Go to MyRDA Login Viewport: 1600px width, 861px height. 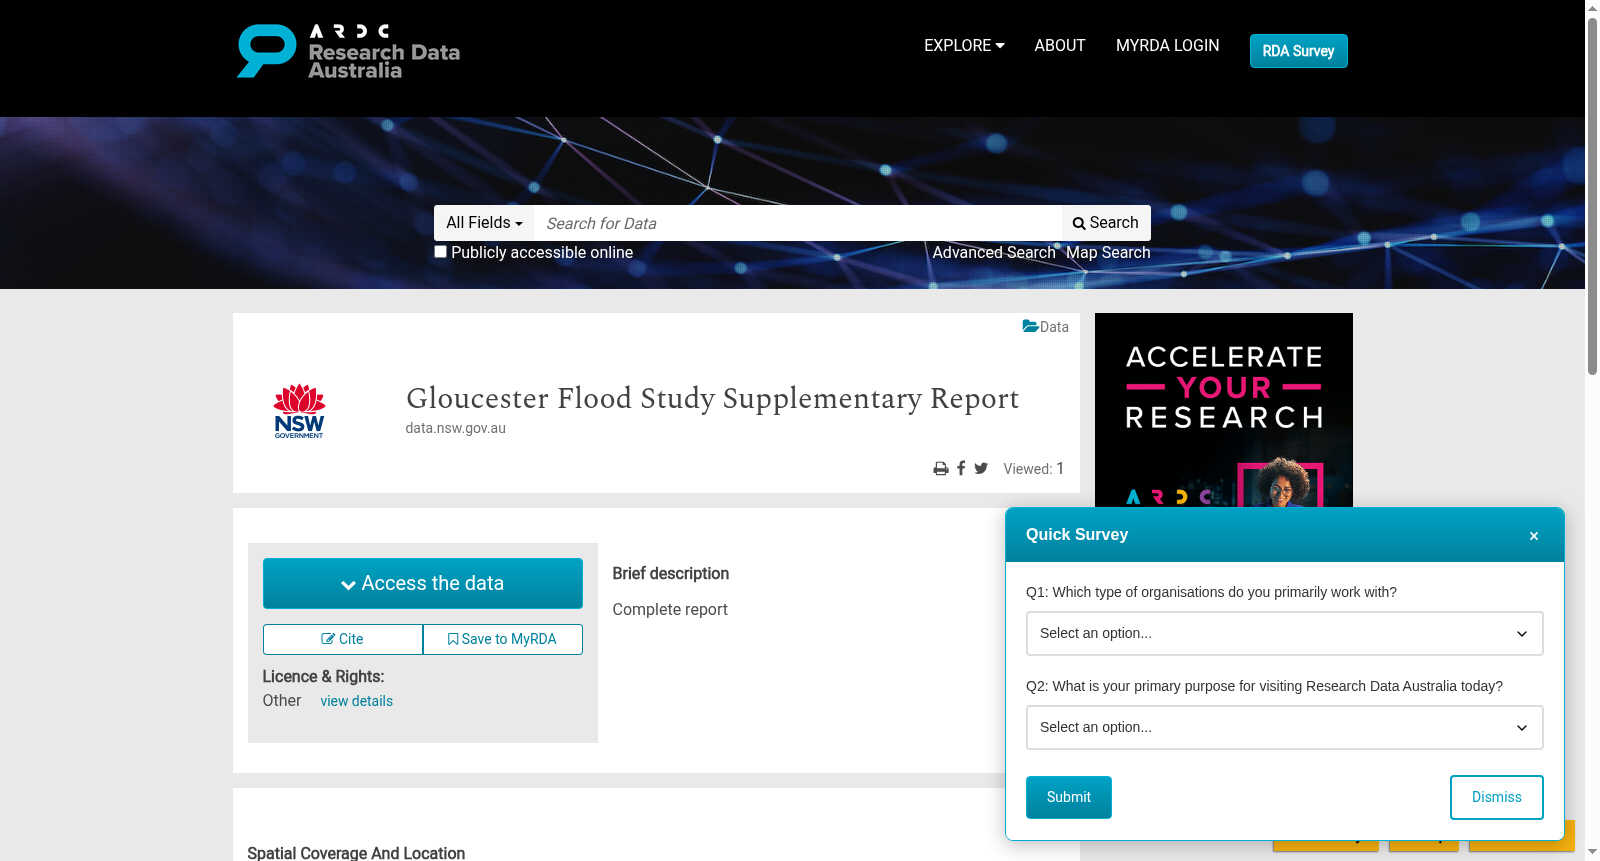(x=1167, y=45)
